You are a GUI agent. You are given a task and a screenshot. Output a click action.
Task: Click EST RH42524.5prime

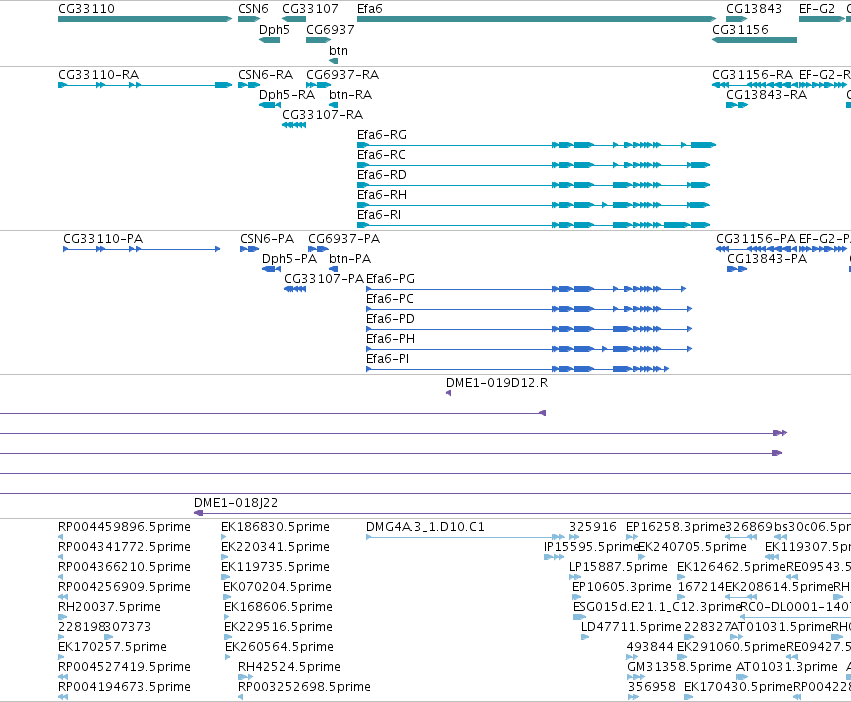(x=289, y=667)
